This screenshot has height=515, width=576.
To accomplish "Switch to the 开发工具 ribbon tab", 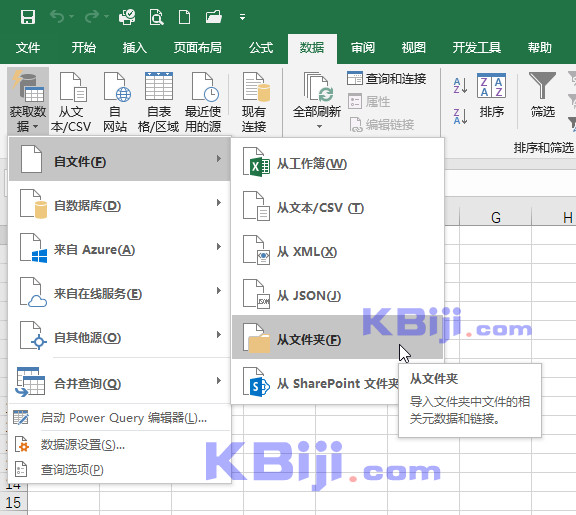I will click(x=476, y=48).
